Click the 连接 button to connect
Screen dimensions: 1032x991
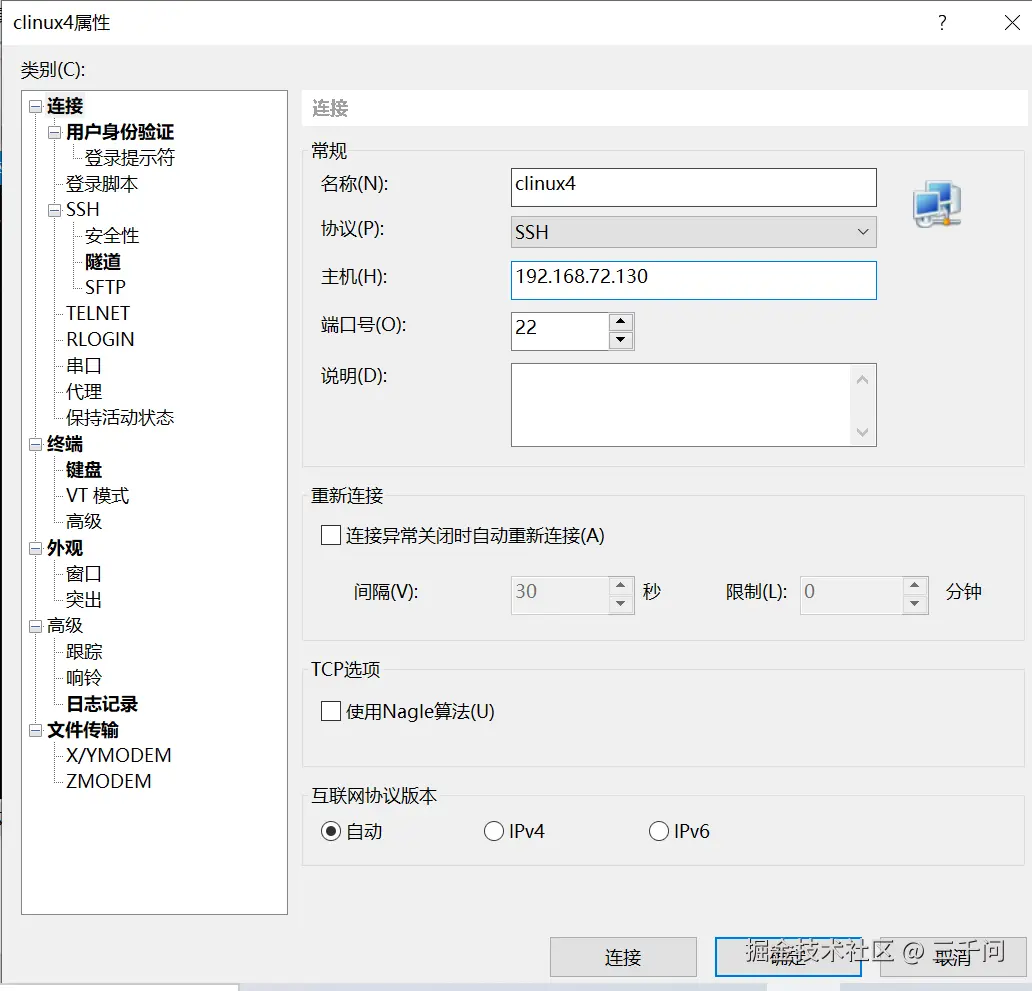pyautogui.click(x=623, y=956)
